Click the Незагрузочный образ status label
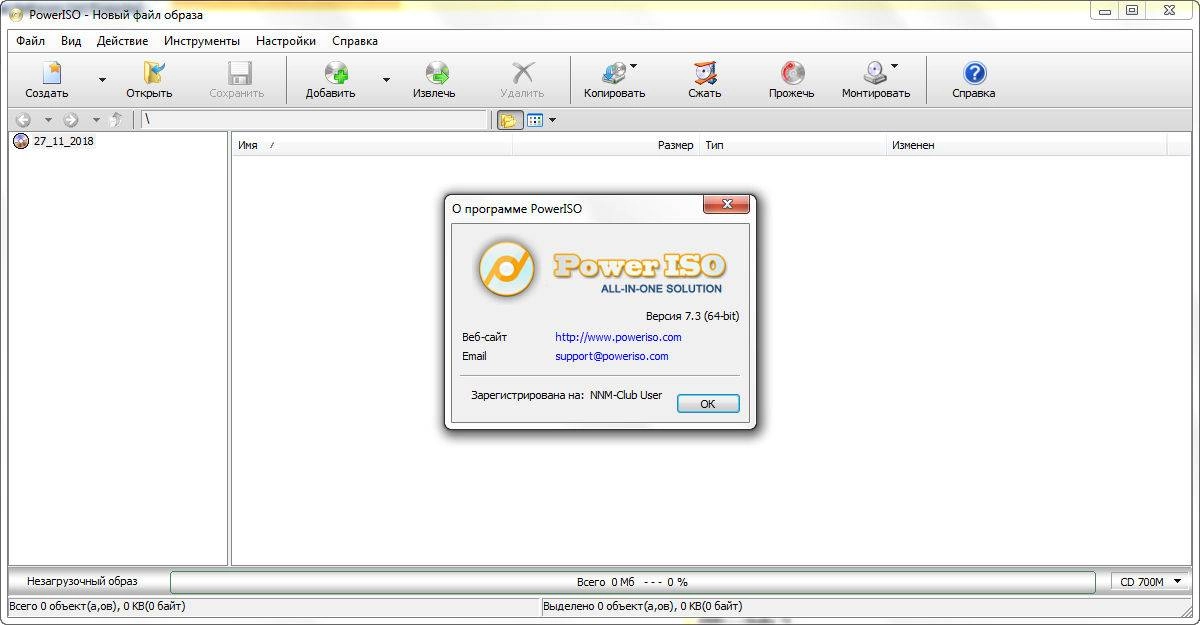Screen dimensions: 1200x625 pyautogui.click(x=82, y=581)
